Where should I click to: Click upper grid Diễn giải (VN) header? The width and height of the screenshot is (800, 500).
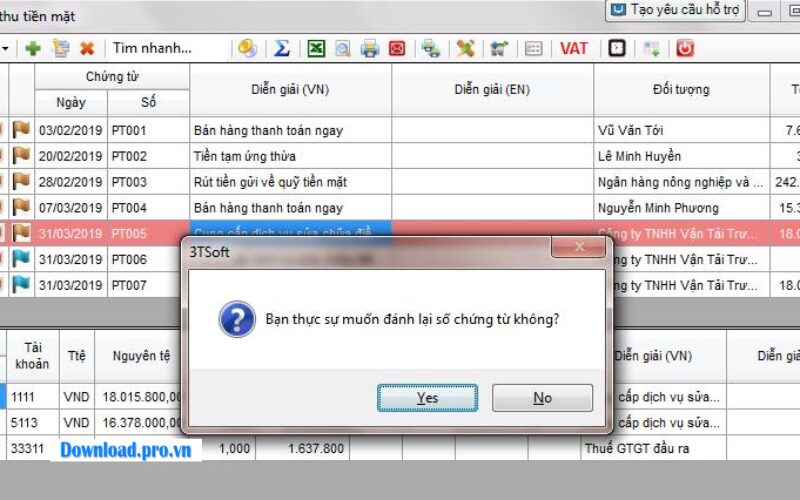(290, 90)
